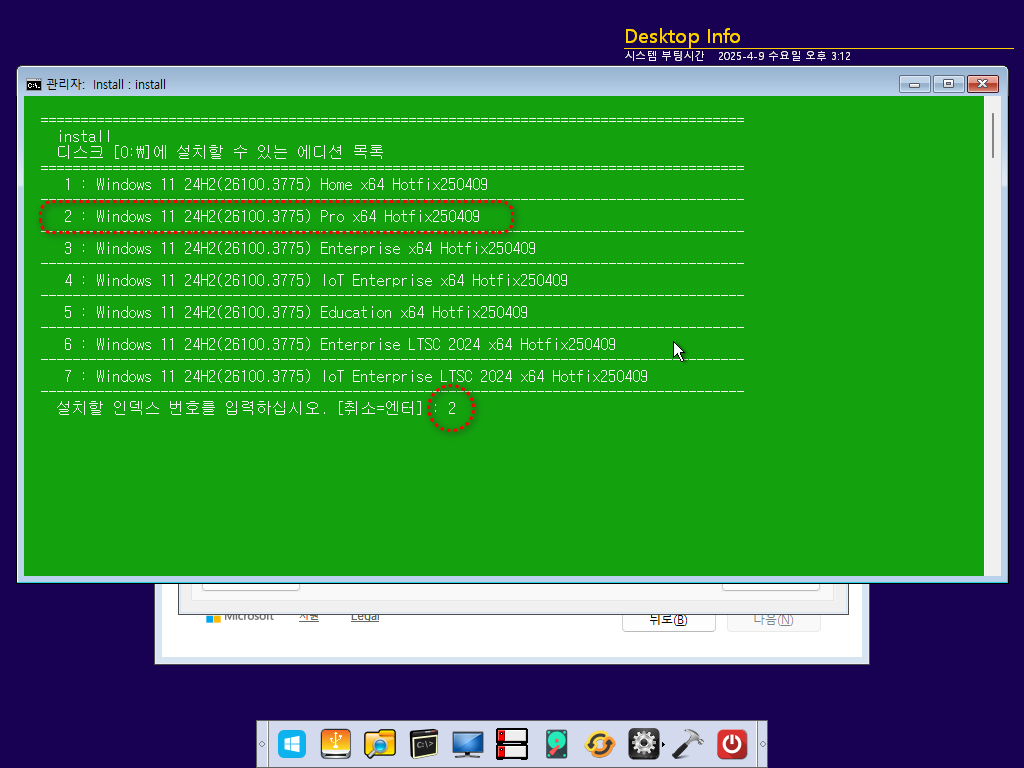Launch the command prompt icon in dock
This screenshot has height=768, width=1024.
click(x=423, y=744)
